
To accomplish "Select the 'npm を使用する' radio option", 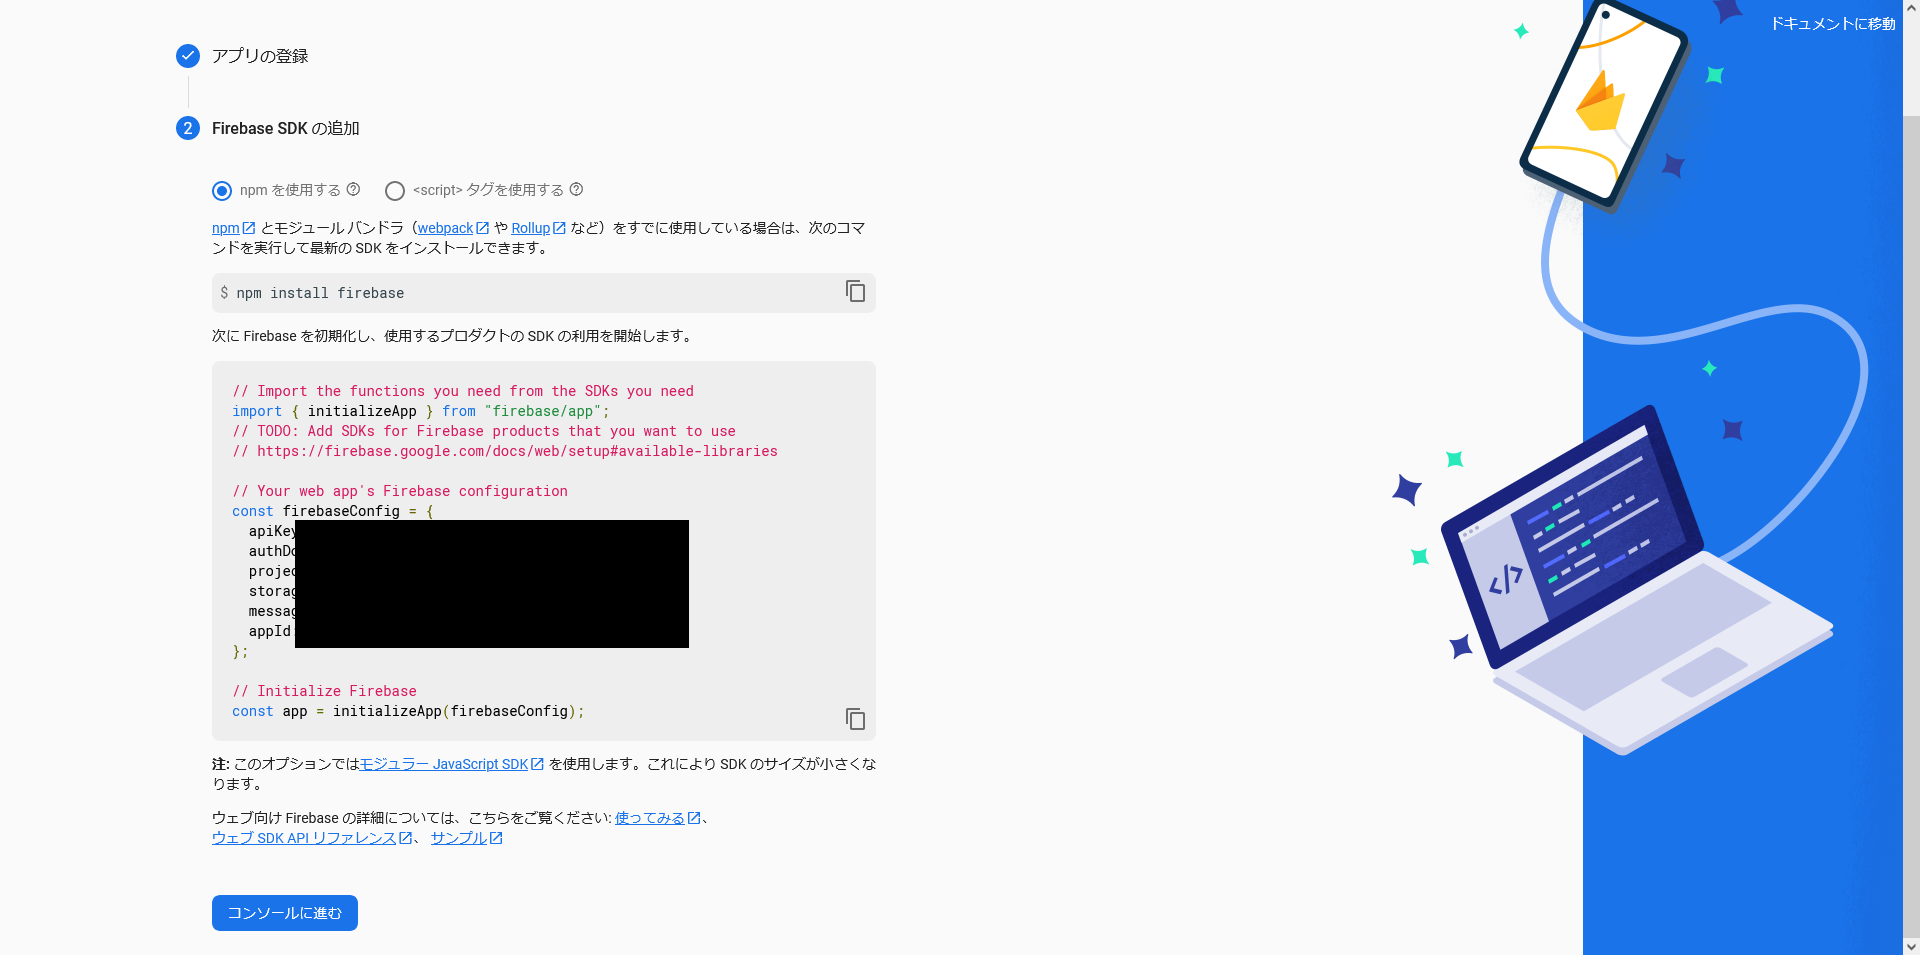I will coord(222,191).
